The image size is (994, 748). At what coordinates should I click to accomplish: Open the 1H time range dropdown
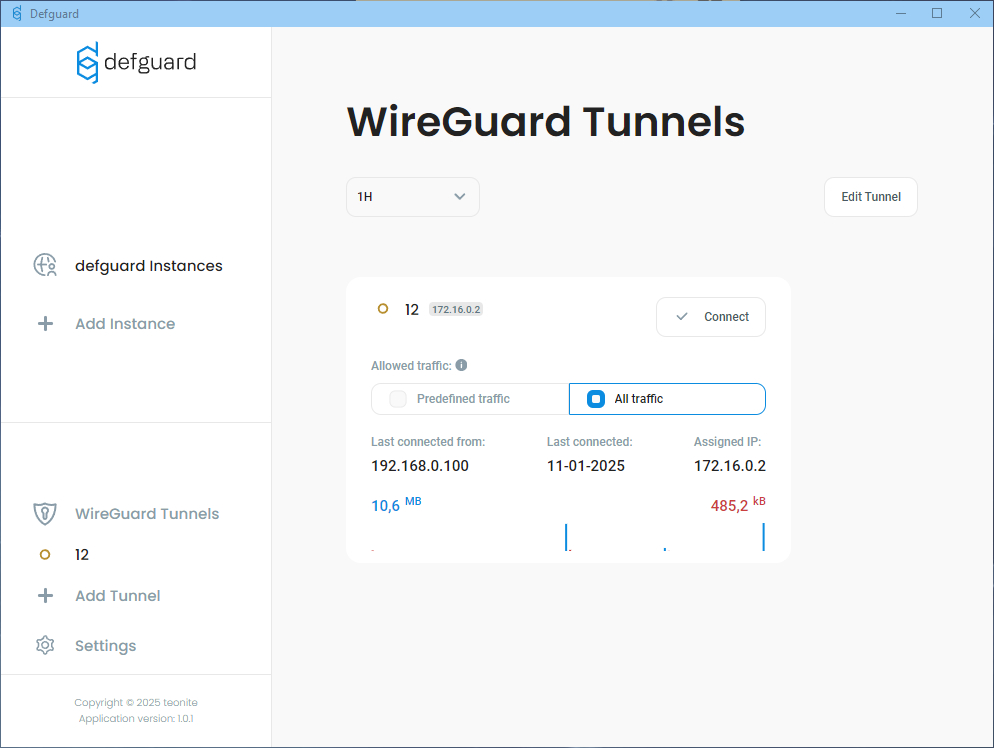coord(413,197)
